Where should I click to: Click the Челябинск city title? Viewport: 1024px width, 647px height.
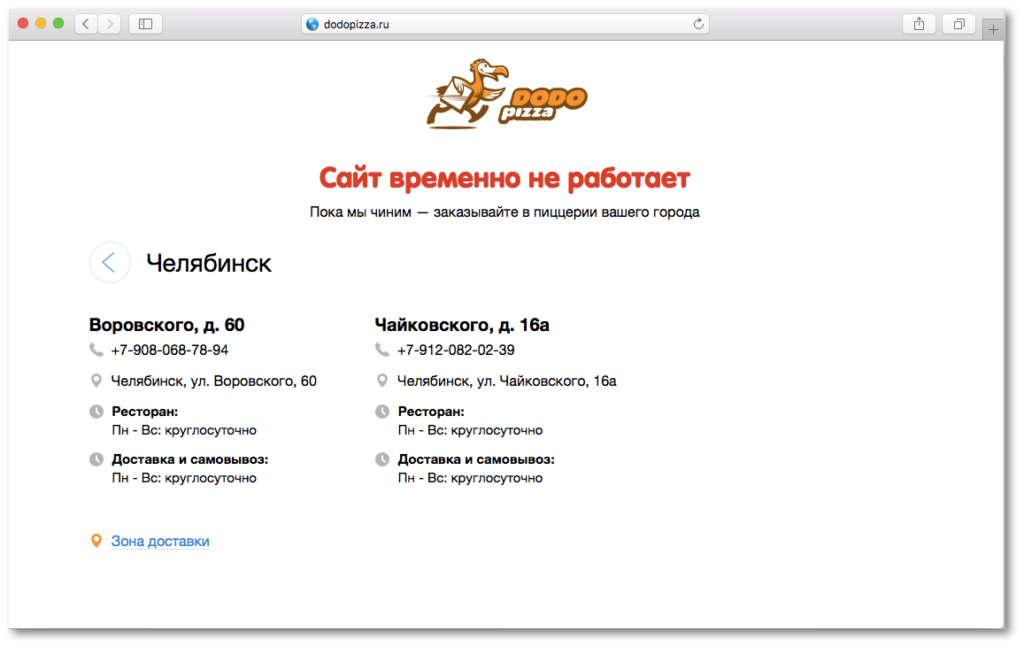(209, 263)
